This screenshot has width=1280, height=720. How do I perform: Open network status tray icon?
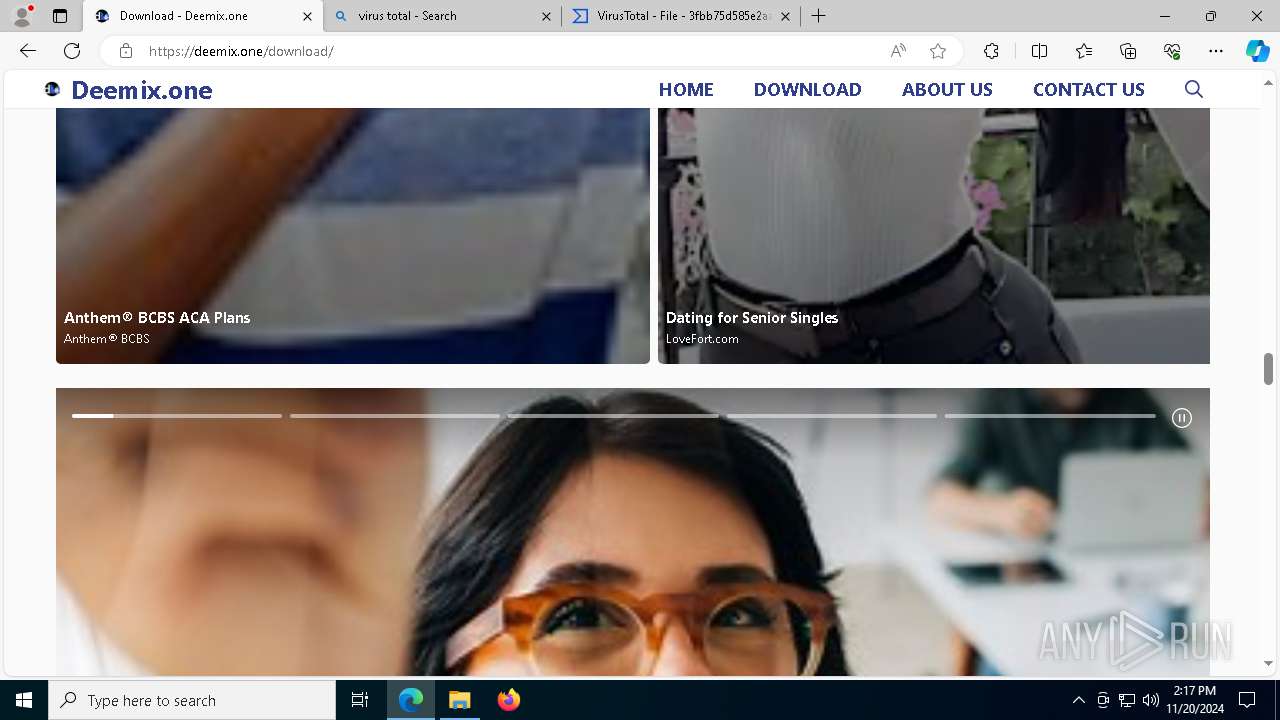tap(1127, 700)
